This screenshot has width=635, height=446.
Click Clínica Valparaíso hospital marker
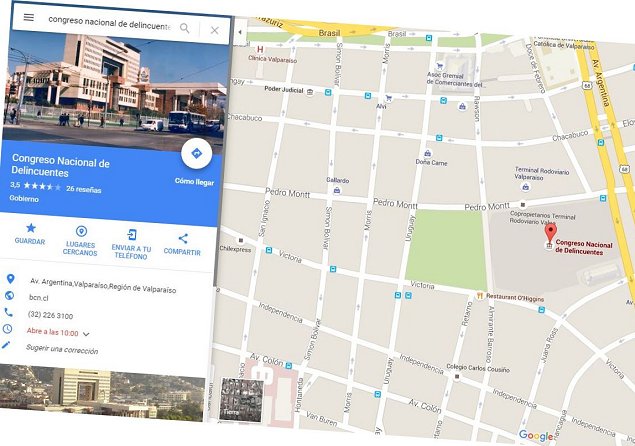coord(260,49)
